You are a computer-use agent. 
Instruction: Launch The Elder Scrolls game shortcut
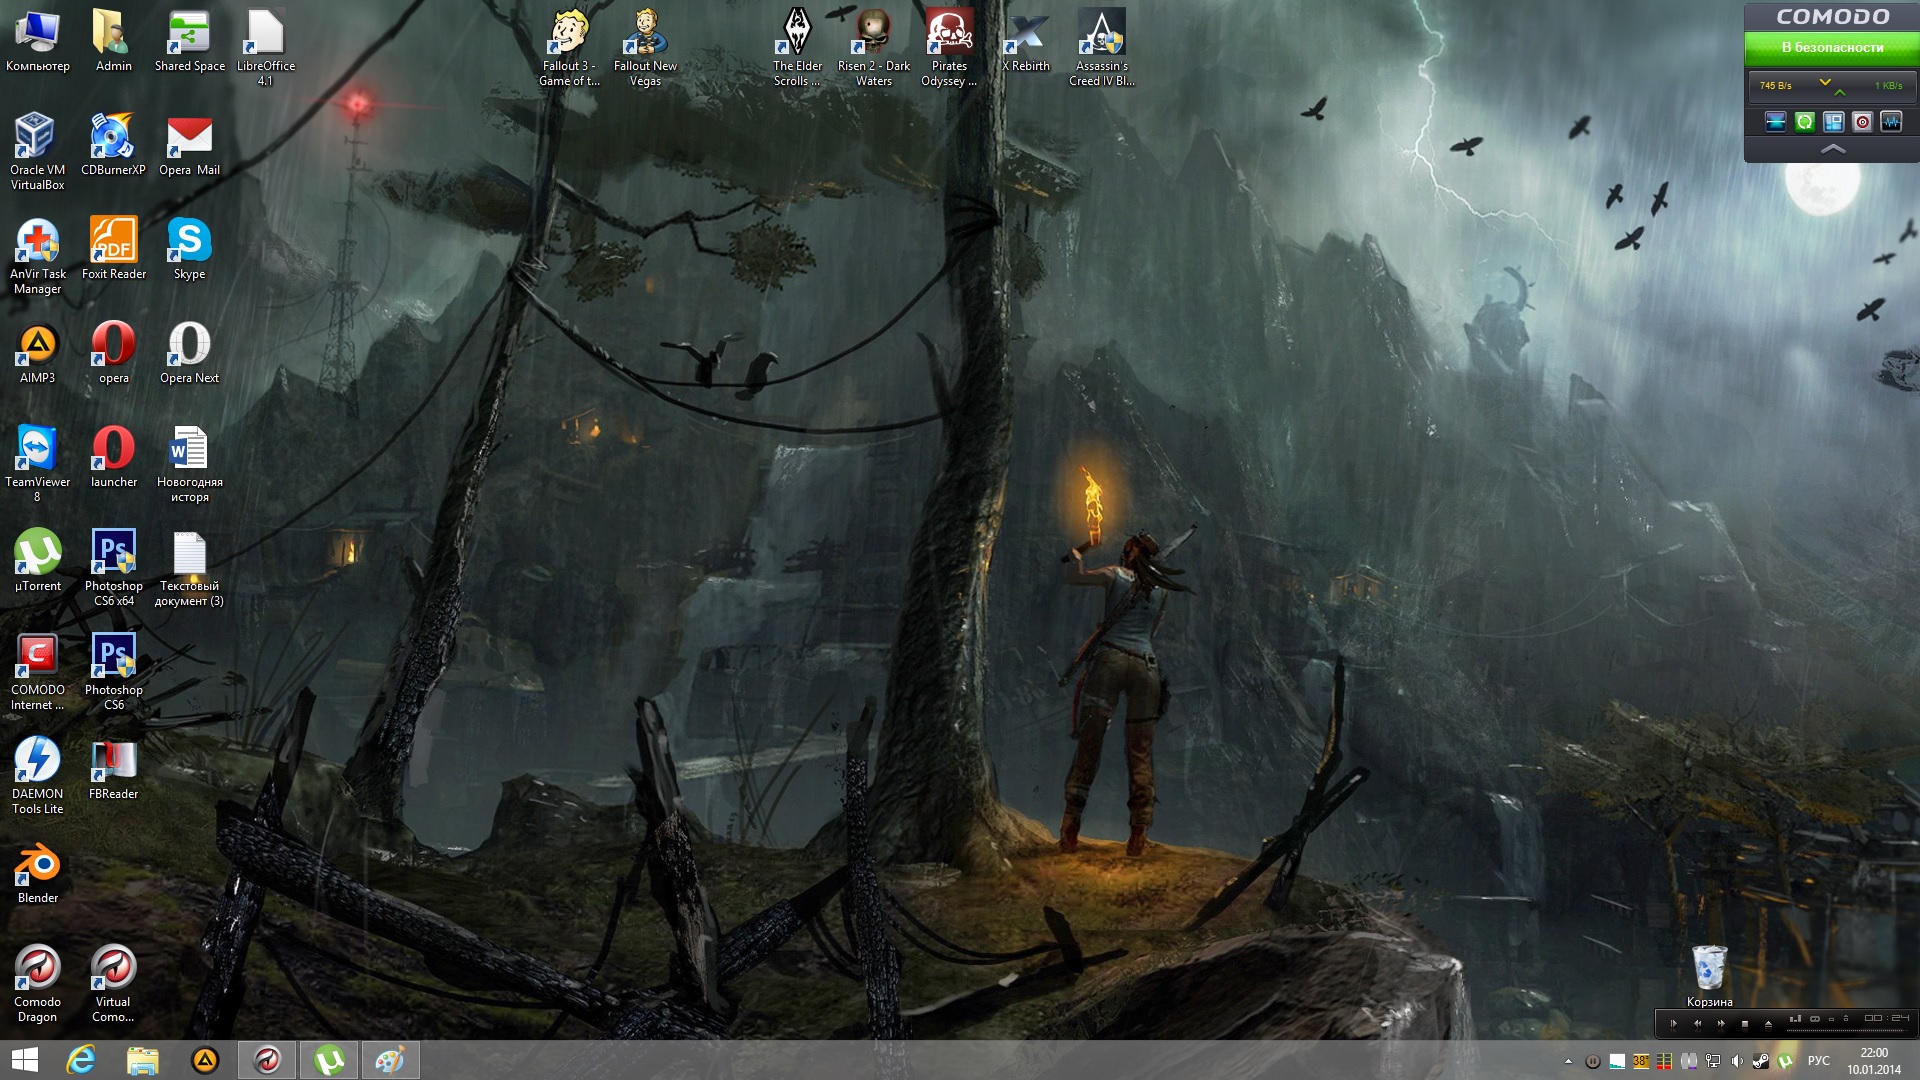(797, 33)
